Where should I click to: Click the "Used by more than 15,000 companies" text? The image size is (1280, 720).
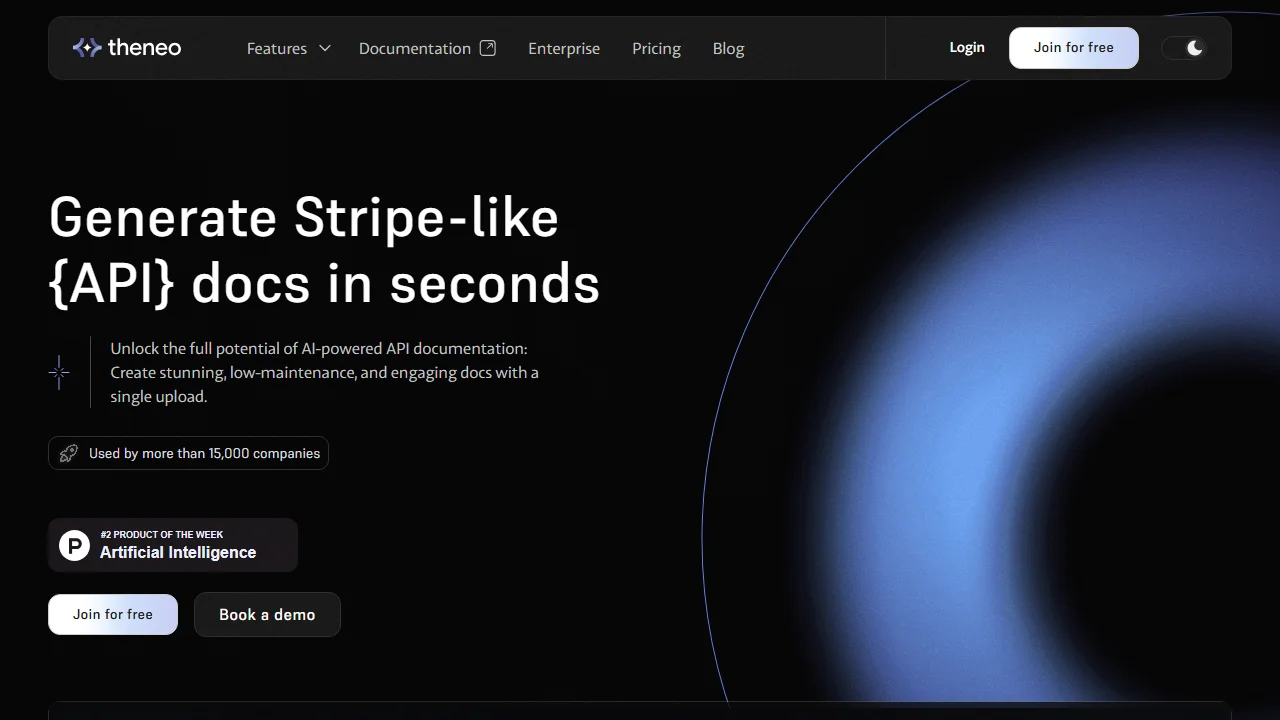click(204, 453)
